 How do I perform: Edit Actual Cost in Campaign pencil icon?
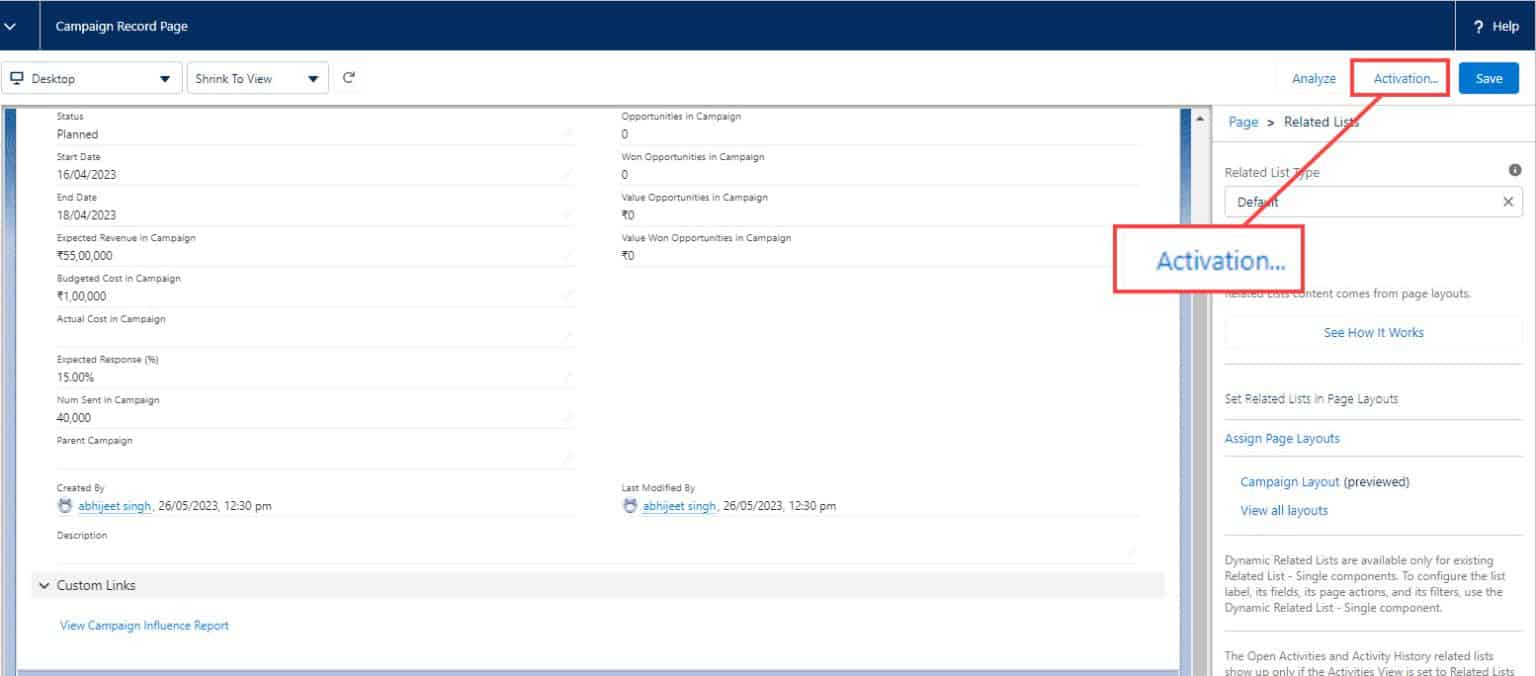569,337
